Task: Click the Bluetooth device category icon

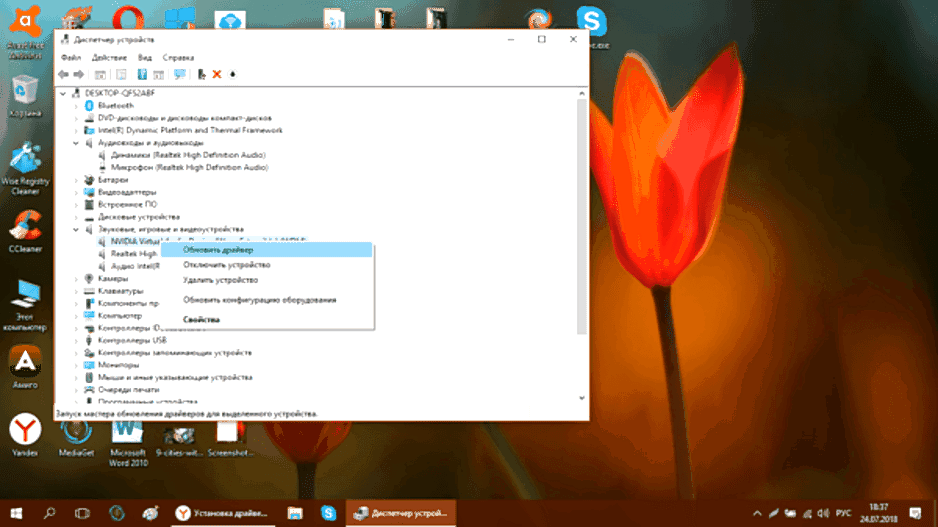Action: point(89,105)
